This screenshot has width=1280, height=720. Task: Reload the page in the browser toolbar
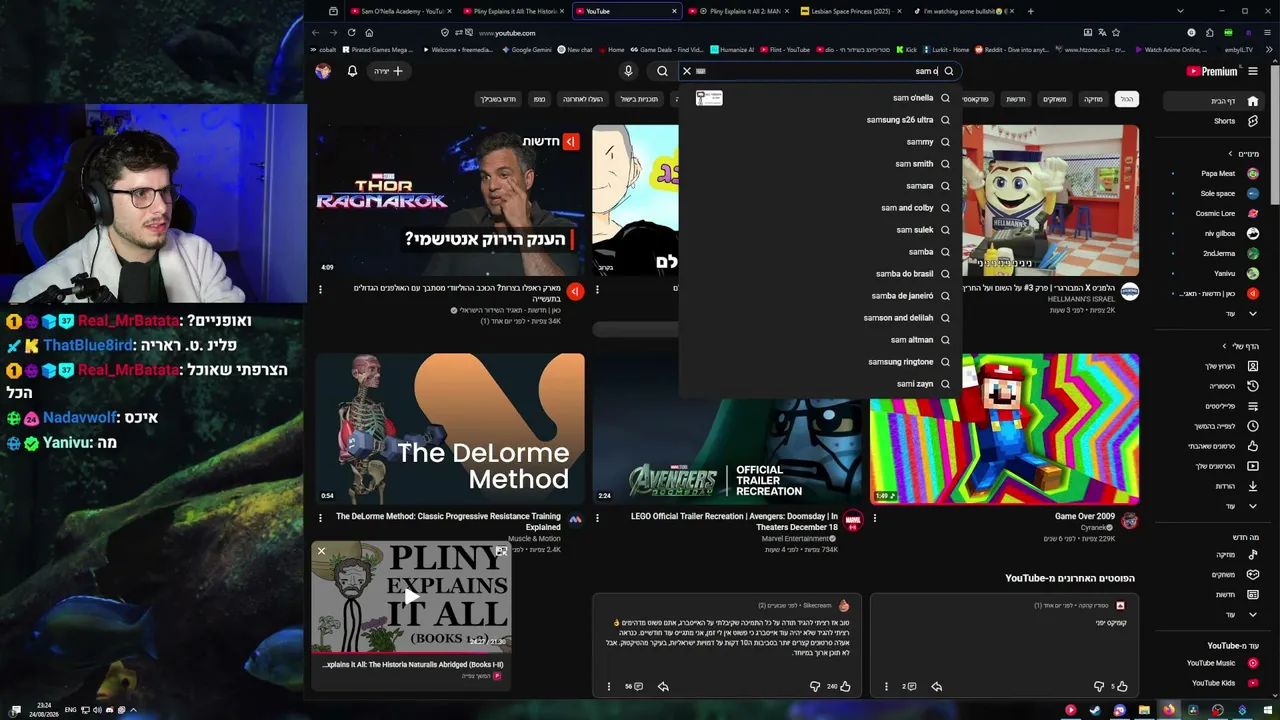(351, 32)
